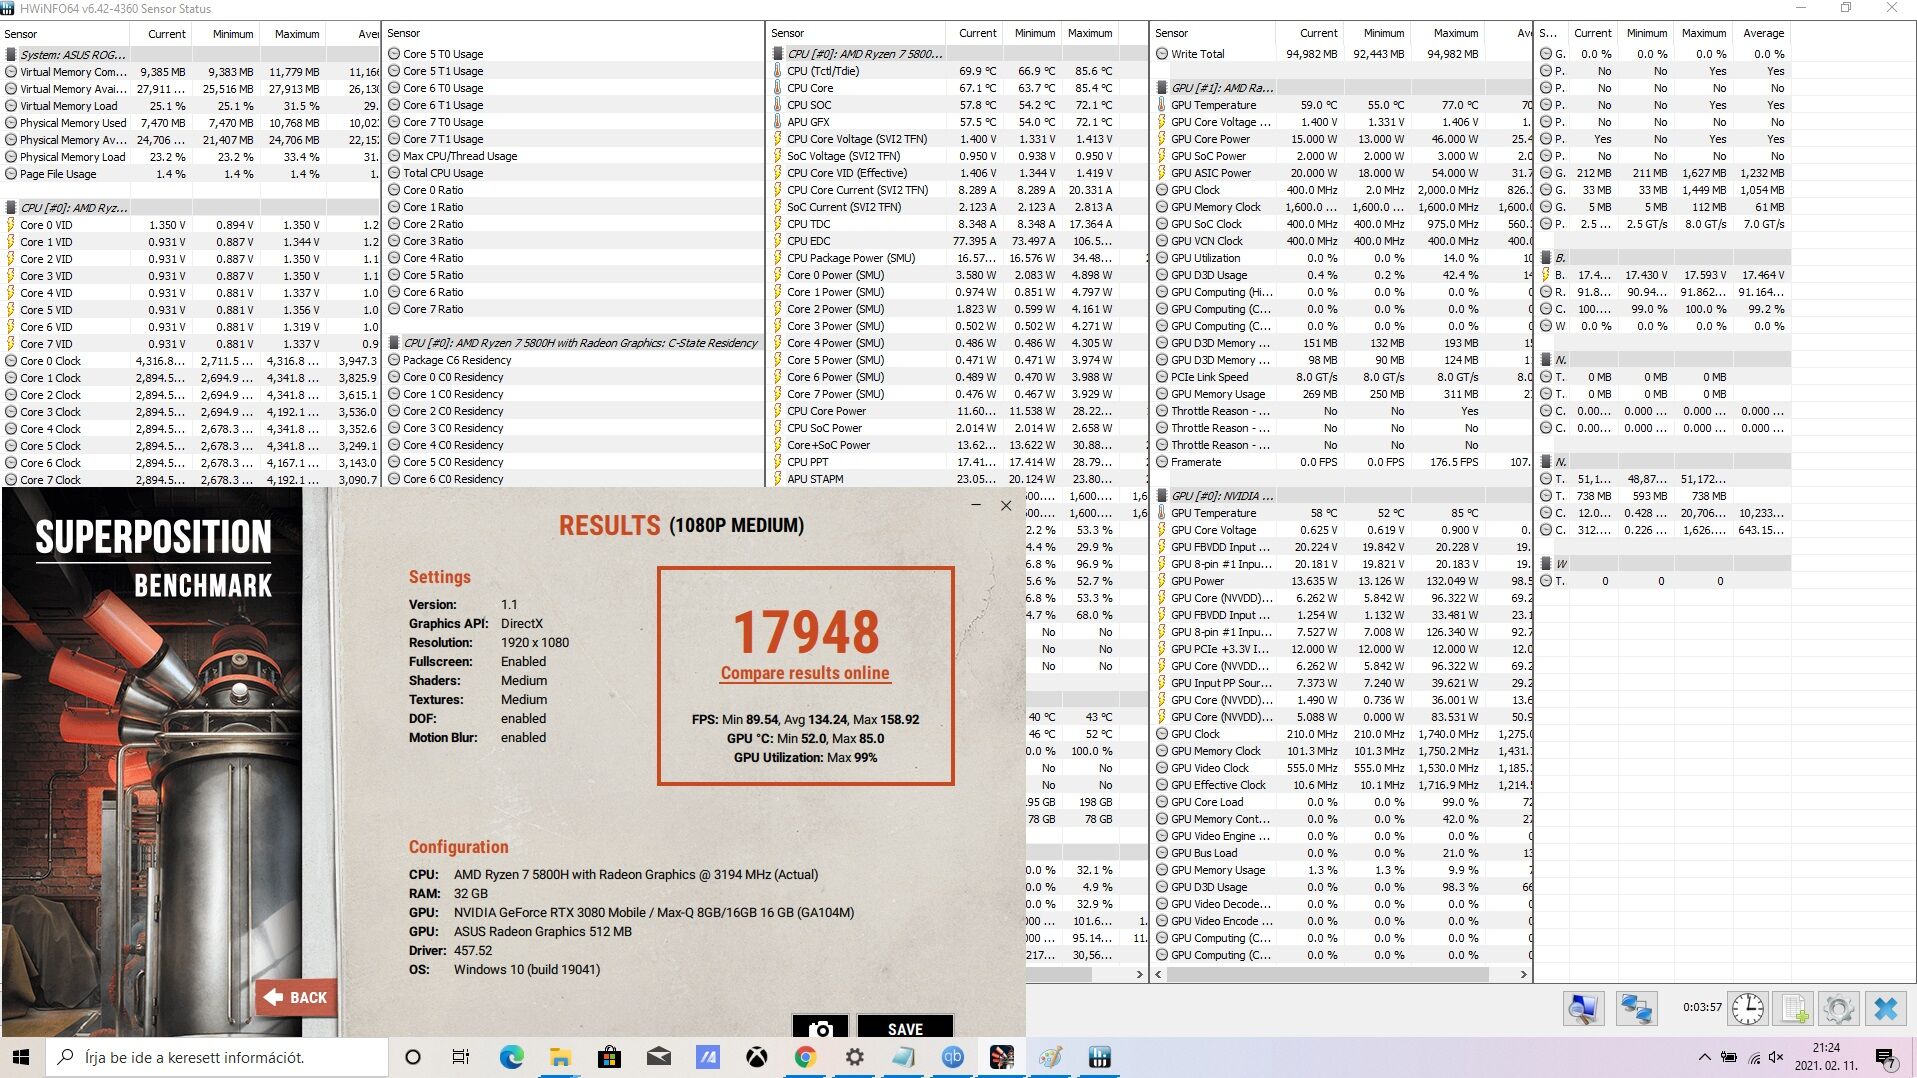
Task: Check battery status tray icon
Action: 1728,1057
